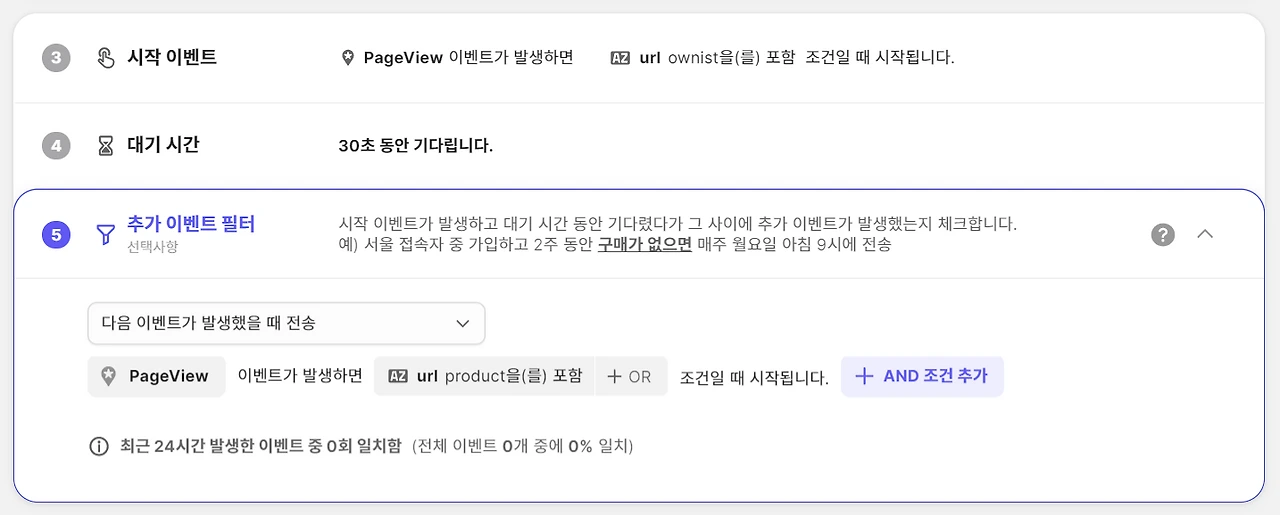Click the step 3 number badge
Image resolution: width=1280 pixels, height=515 pixels.
tap(56, 58)
